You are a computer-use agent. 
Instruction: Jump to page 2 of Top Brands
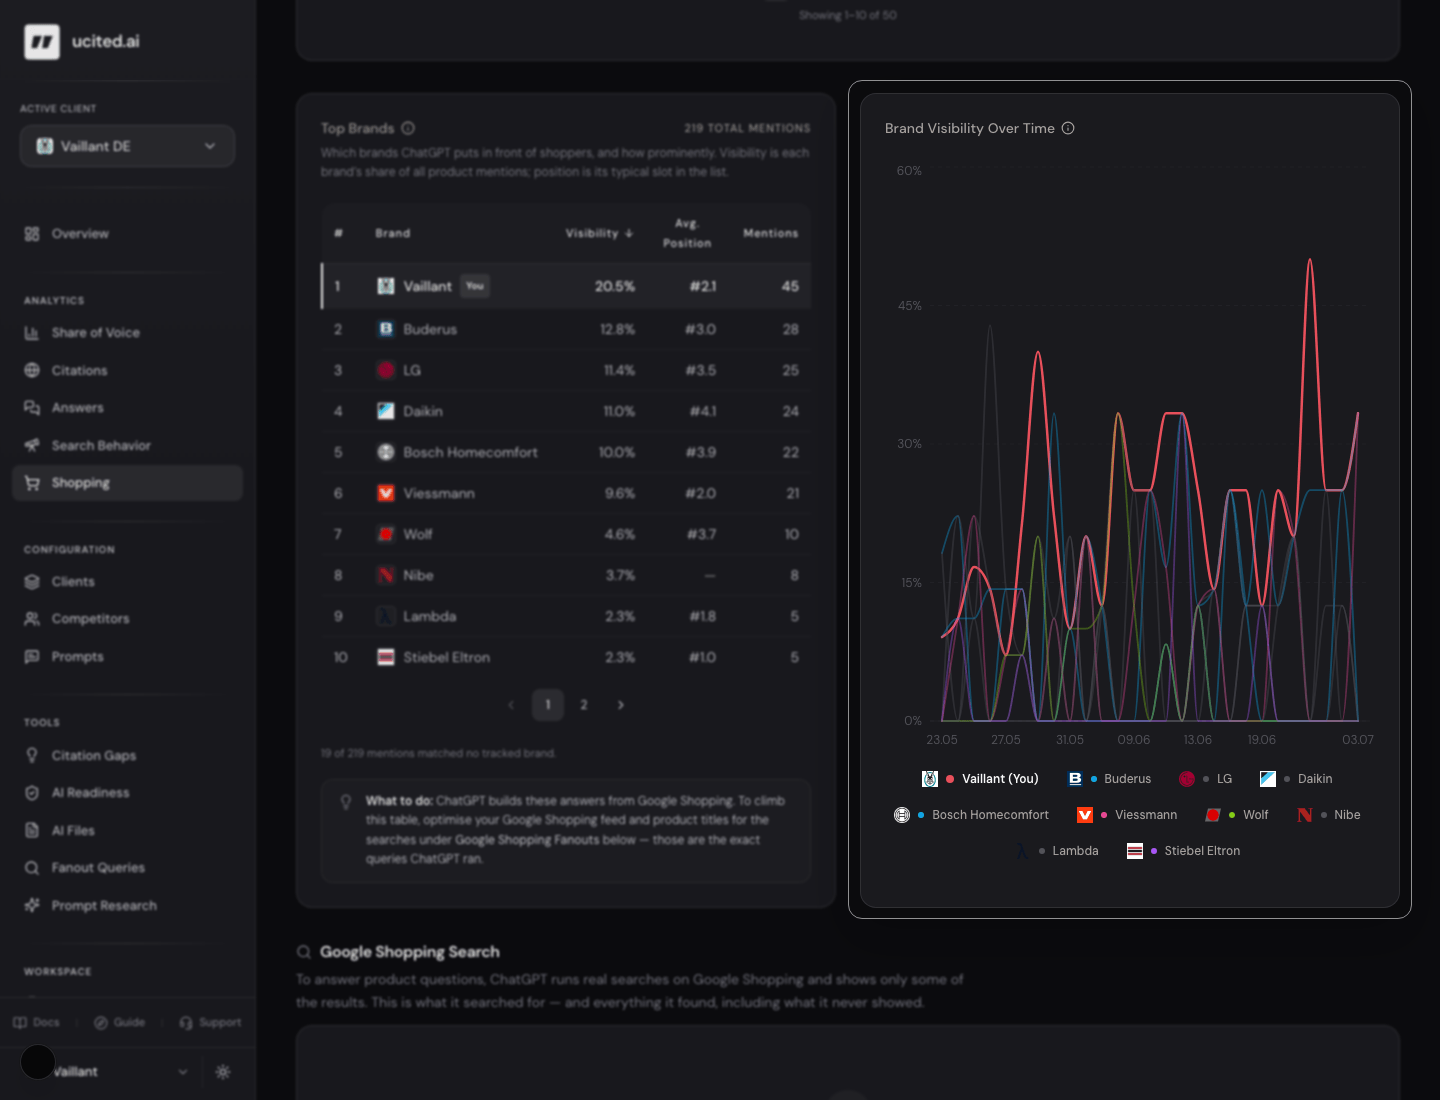coord(584,705)
